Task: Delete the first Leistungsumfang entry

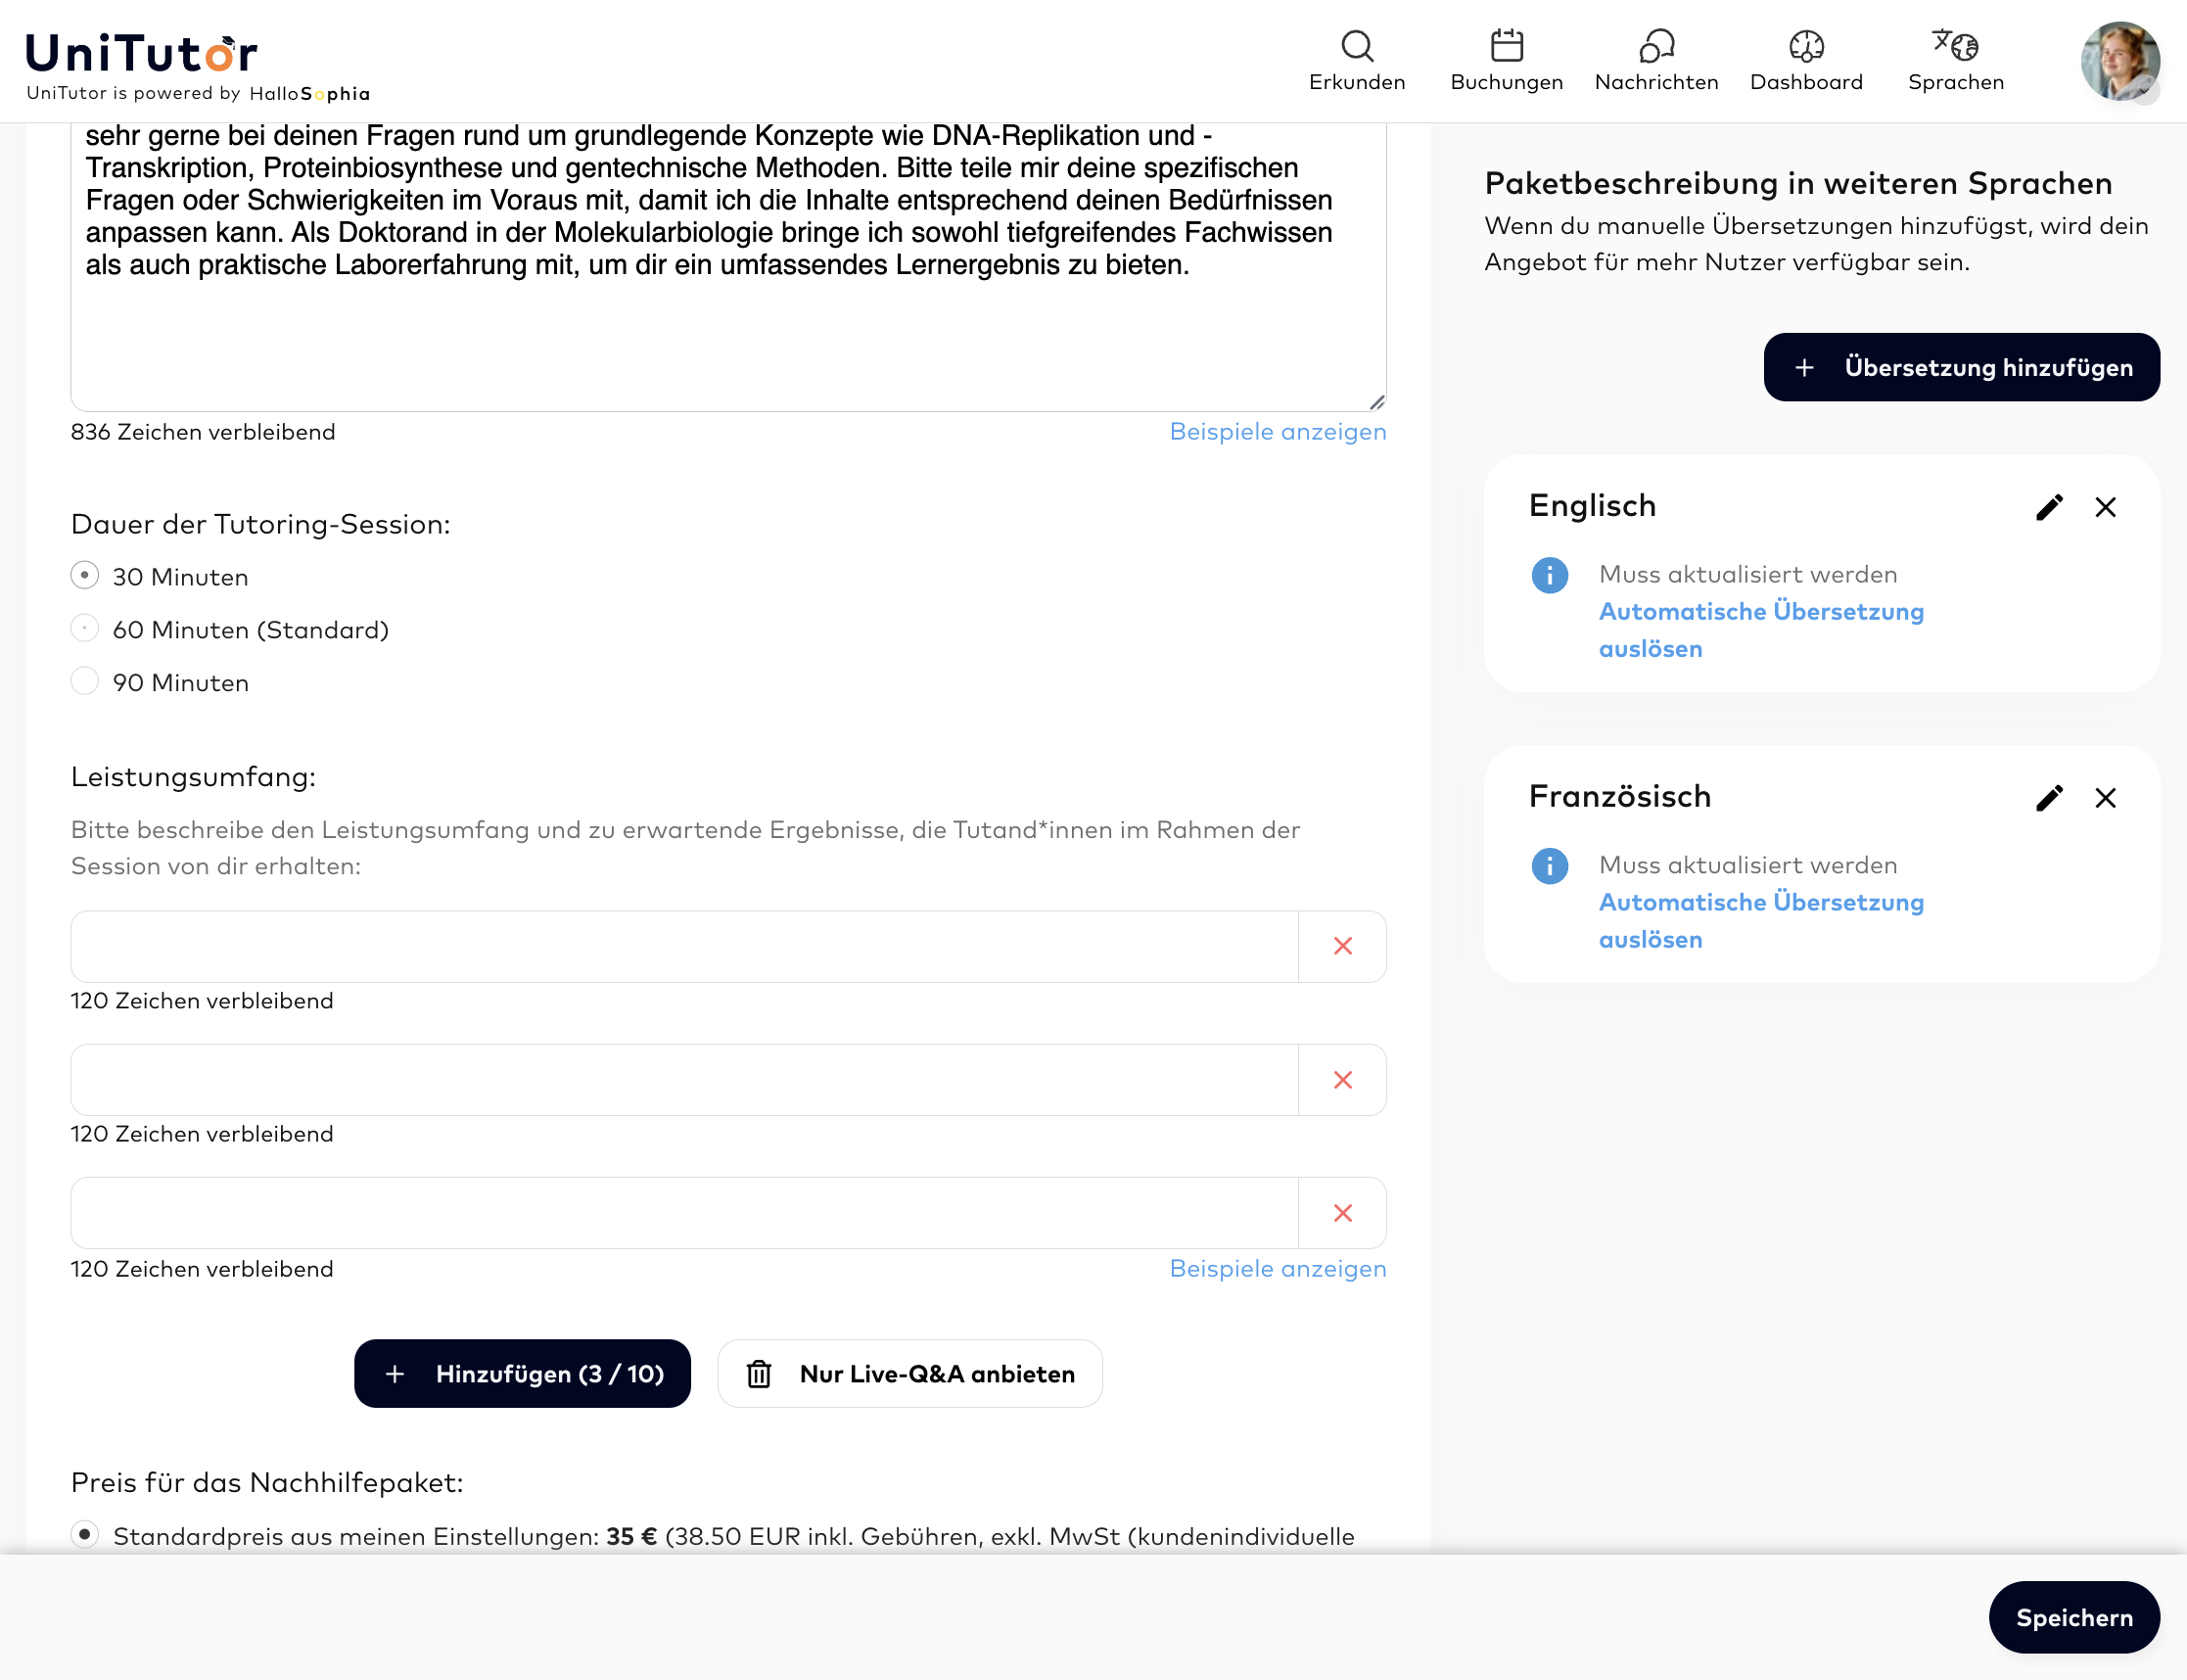Action: [1342, 946]
